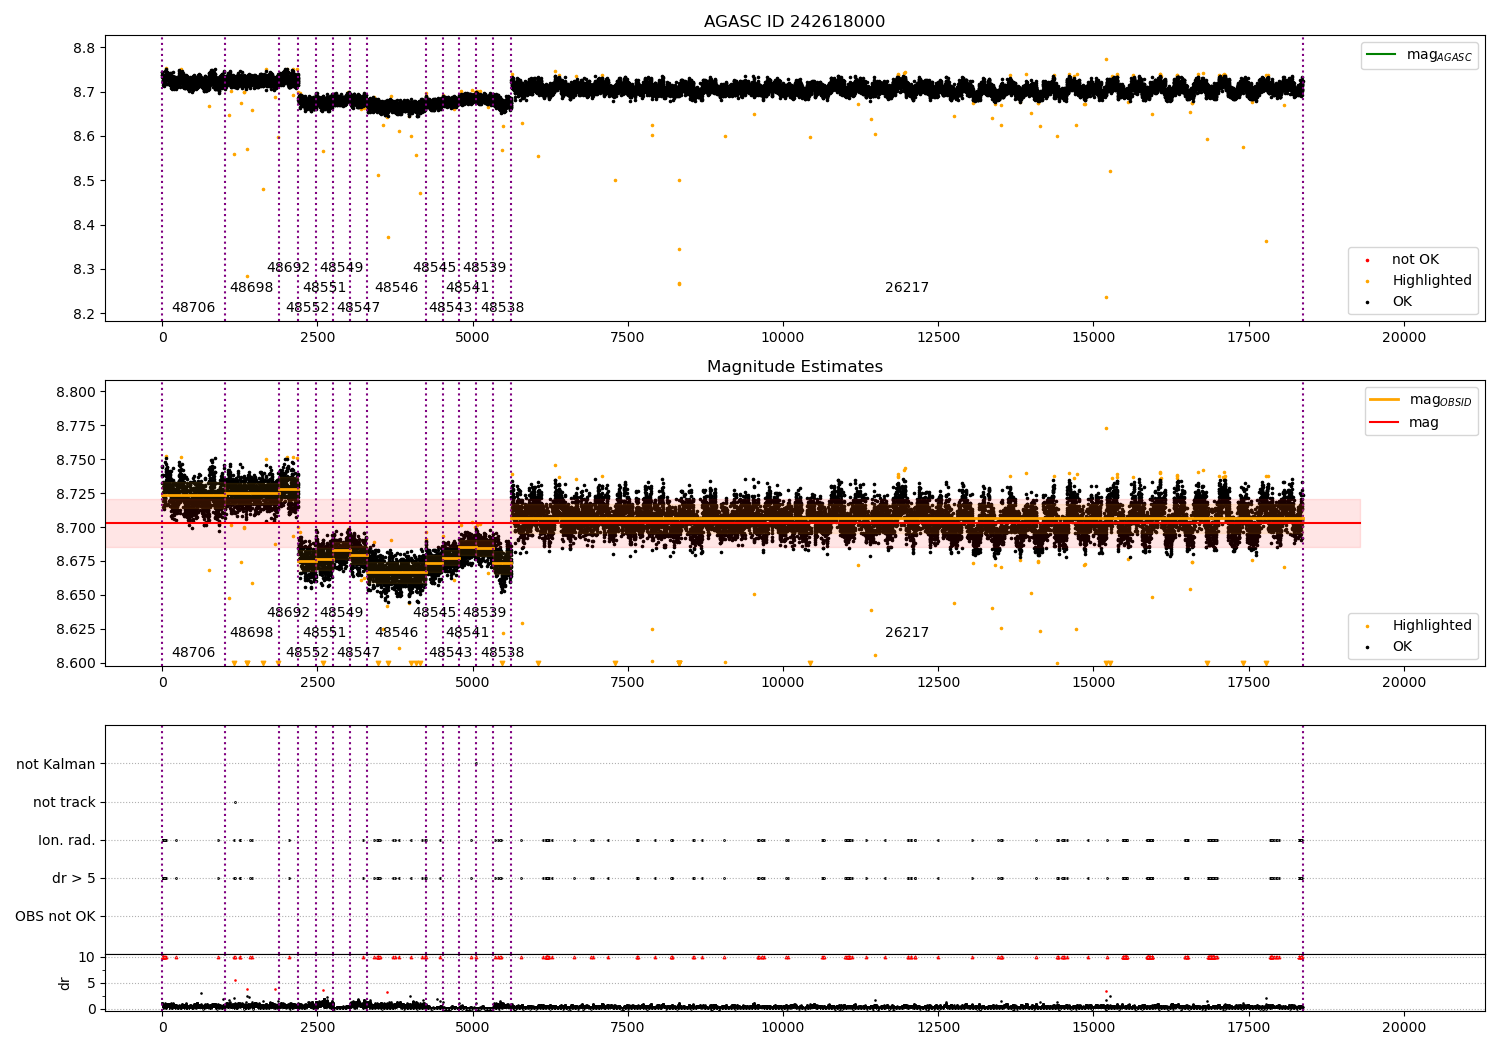Click the 8.800 y-axis tick label
The height and width of the screenshot is (1050, 1500).
76,392
